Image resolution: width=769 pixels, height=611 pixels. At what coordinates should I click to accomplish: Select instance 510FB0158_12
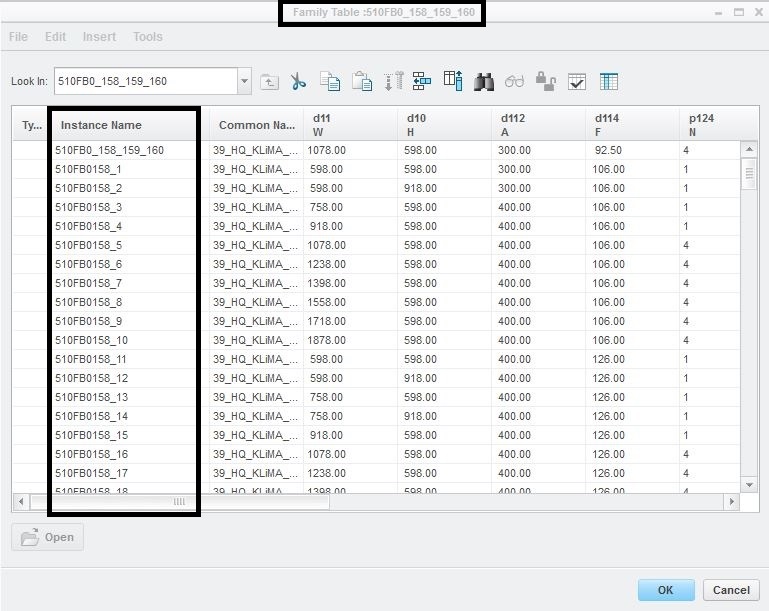pyautogui.click(x=91, y=379)
